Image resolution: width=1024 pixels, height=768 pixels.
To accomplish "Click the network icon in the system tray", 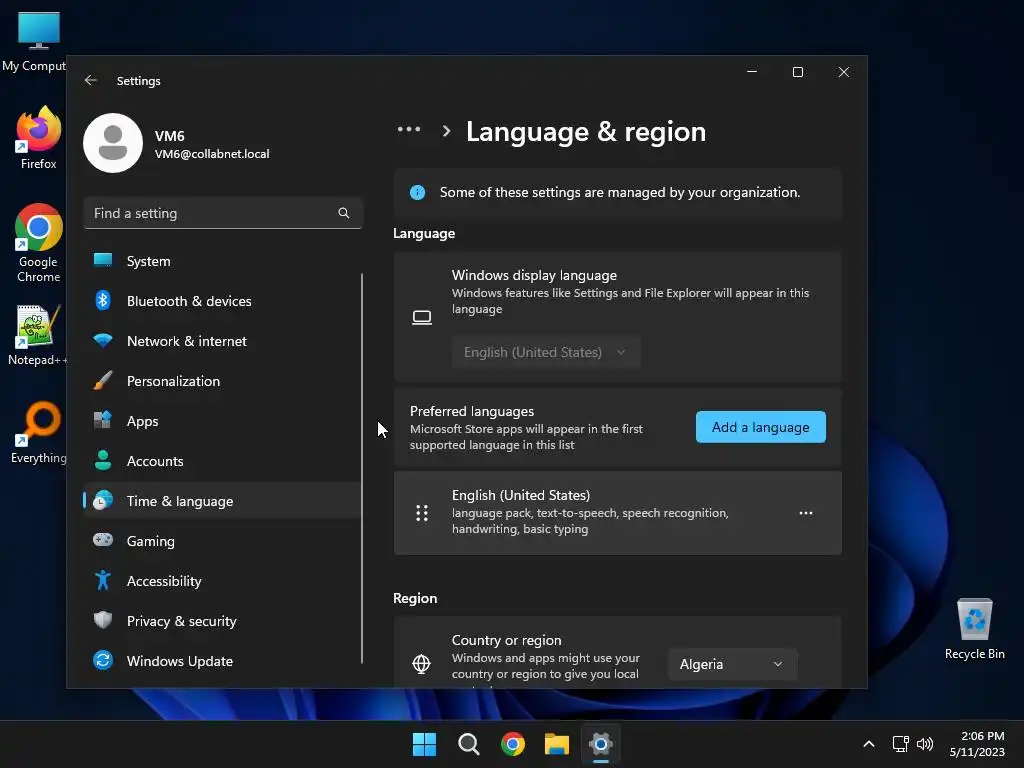I will click(x=901, y=744).
